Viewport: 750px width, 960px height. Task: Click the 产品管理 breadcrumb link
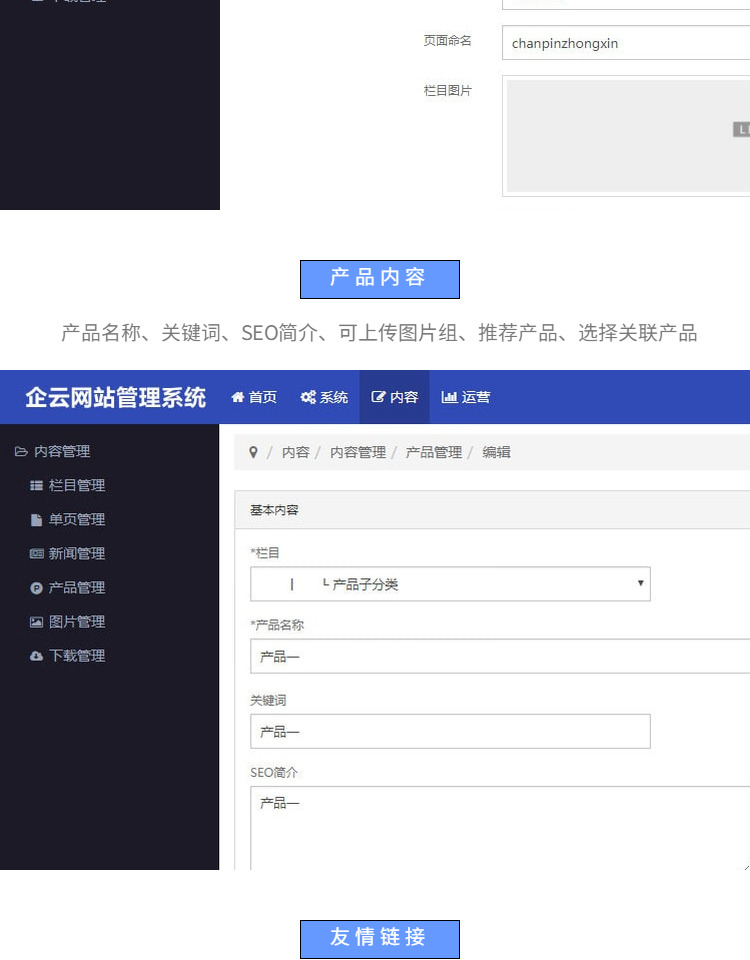tap(433, 452)
